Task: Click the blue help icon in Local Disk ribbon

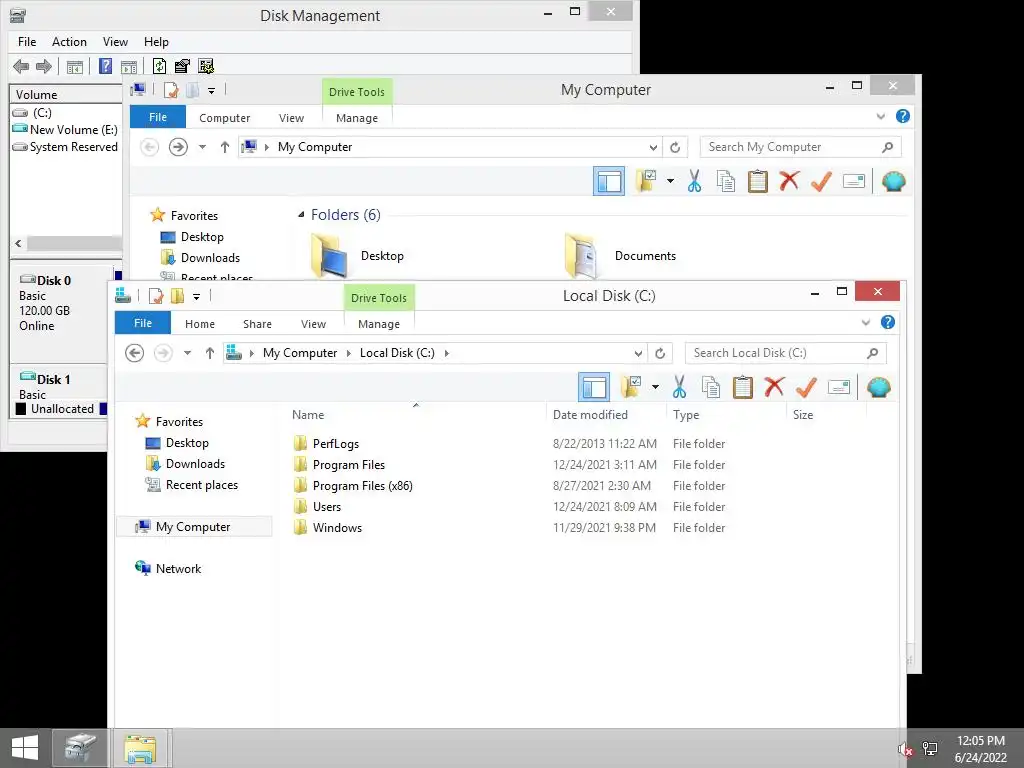Action: [x=888, y=322]
